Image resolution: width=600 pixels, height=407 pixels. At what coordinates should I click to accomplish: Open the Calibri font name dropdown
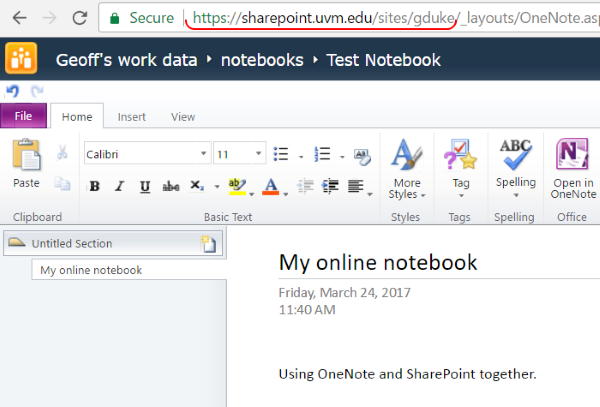coord(204,153)
